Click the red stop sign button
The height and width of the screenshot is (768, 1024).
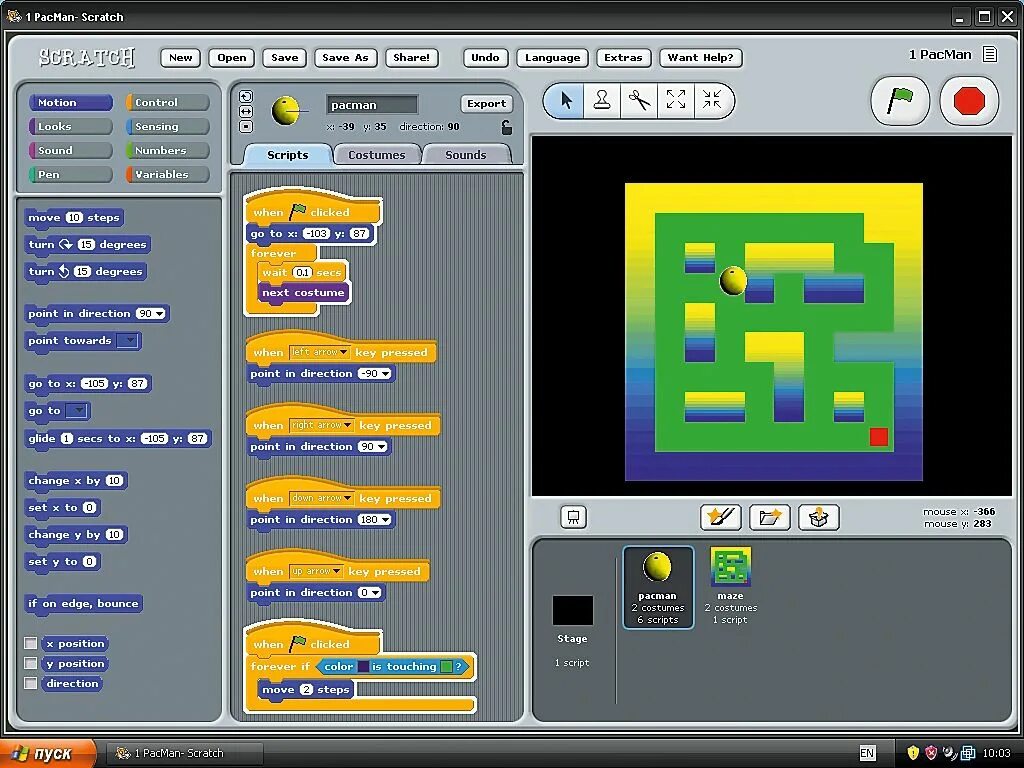click(969, 101)
